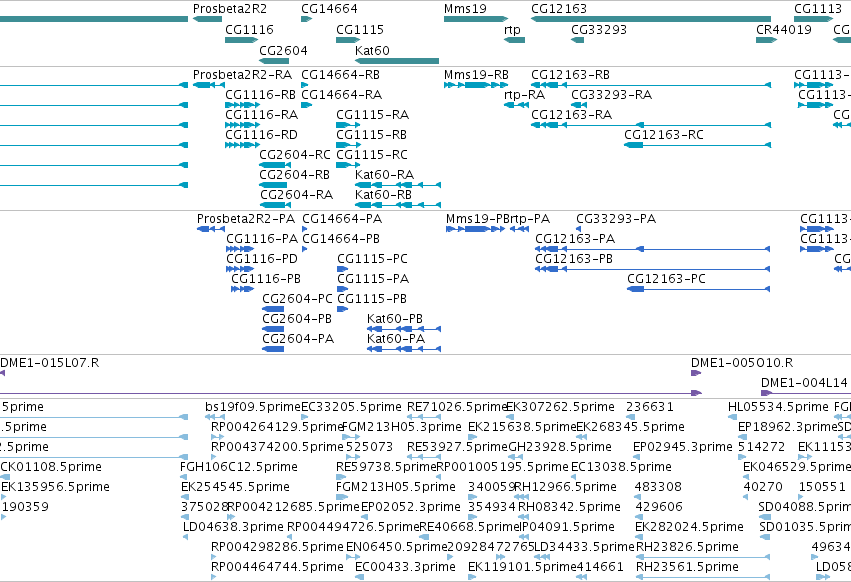The height and width of the screenshot is (582, 851).
Task: Click the CG1115-RC transcript label
Action: coord(372,155)
